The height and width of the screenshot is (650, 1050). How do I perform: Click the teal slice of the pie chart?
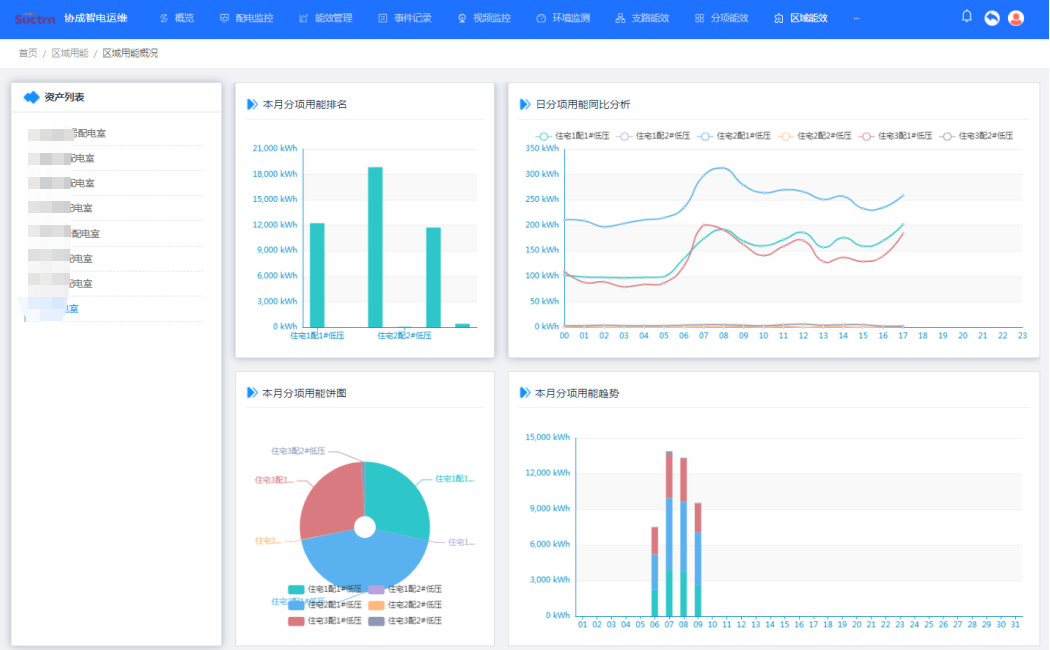pos(398,499)
